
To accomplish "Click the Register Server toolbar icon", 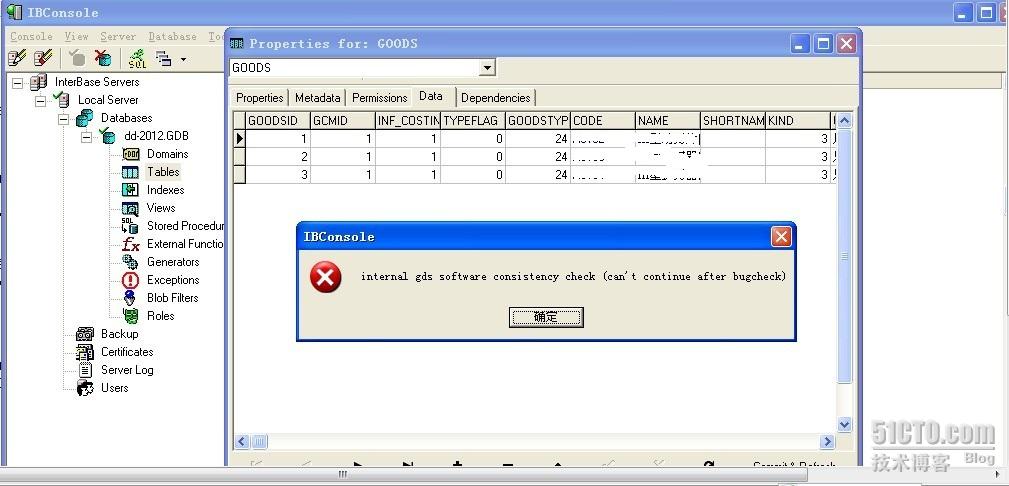I will (17, 59).
